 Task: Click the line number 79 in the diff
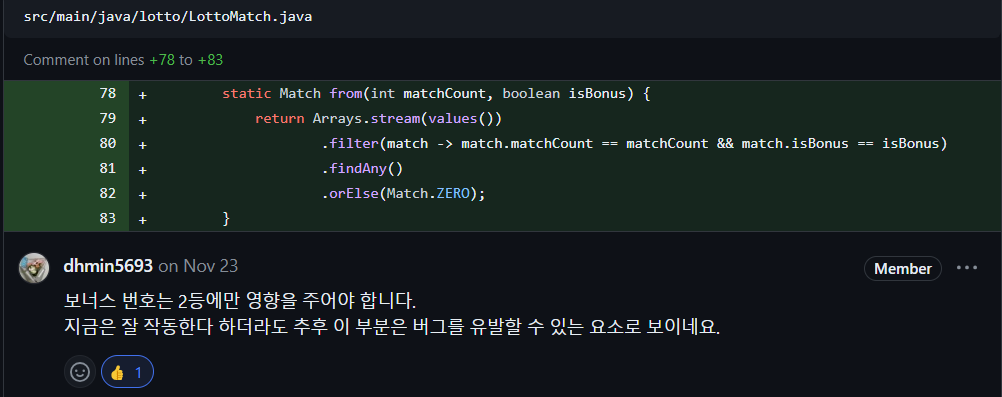coord(108,118)
